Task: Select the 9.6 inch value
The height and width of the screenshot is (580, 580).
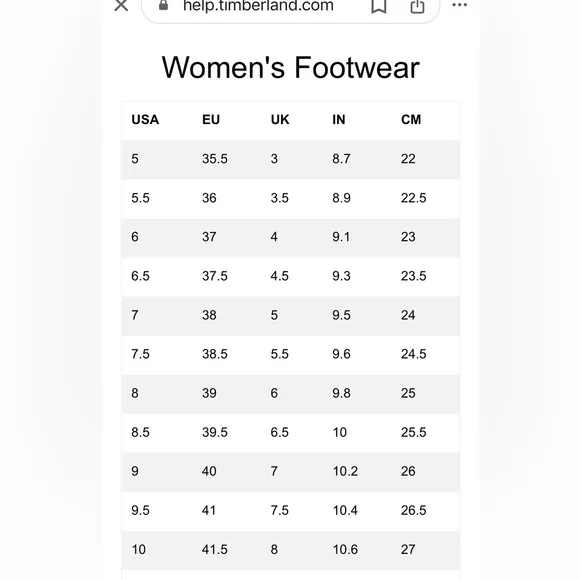Action: pyautogui.click(x=341, y=354)
